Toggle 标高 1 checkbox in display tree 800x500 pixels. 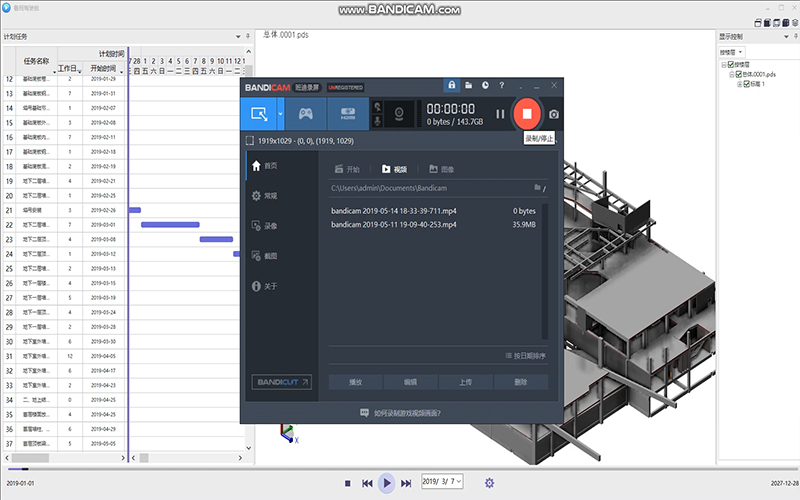point(746,84)
